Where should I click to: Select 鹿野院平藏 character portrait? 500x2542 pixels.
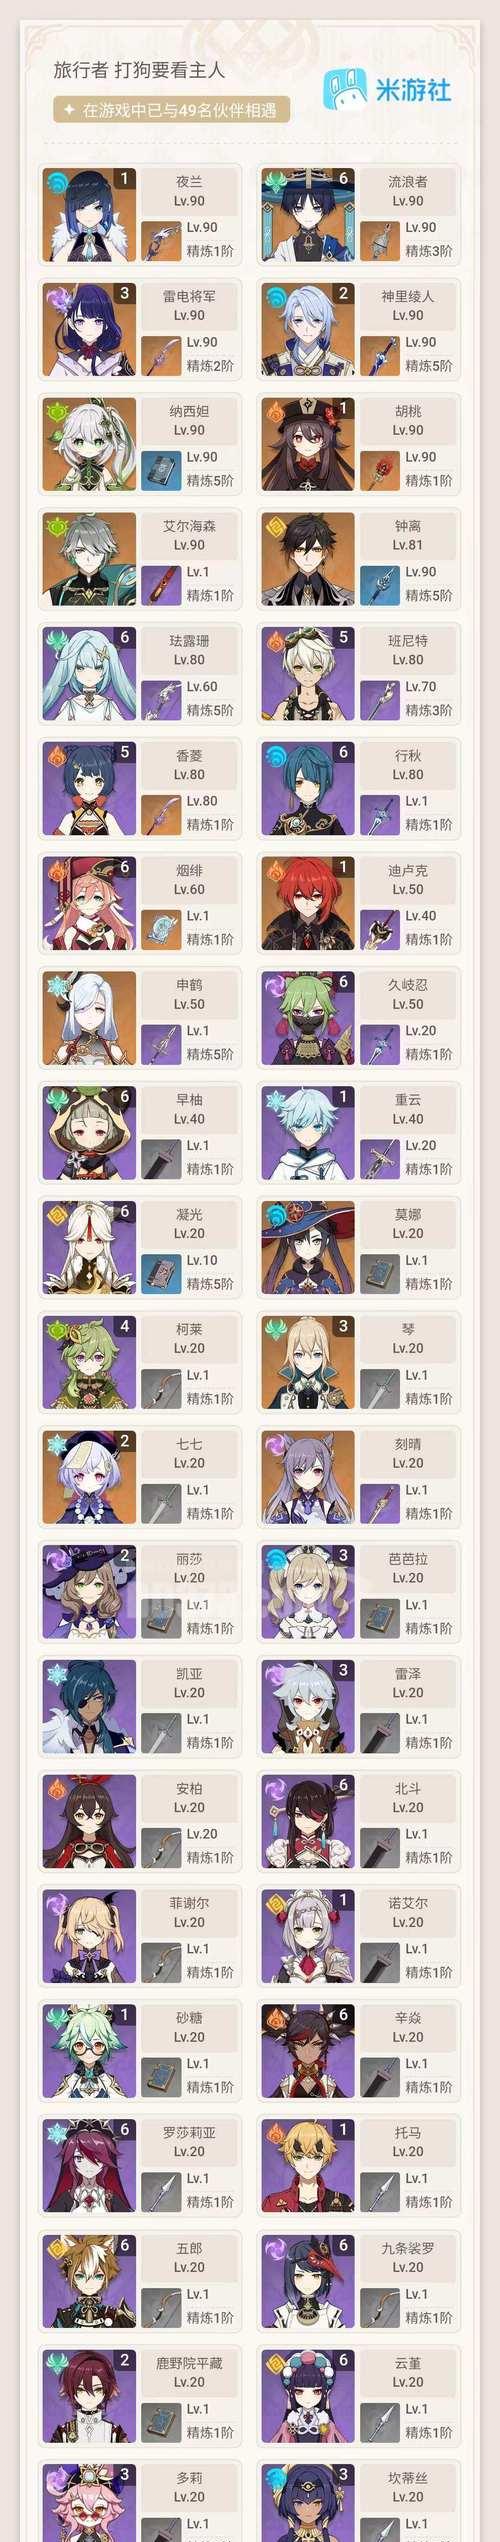click(x=90, y=2396)
